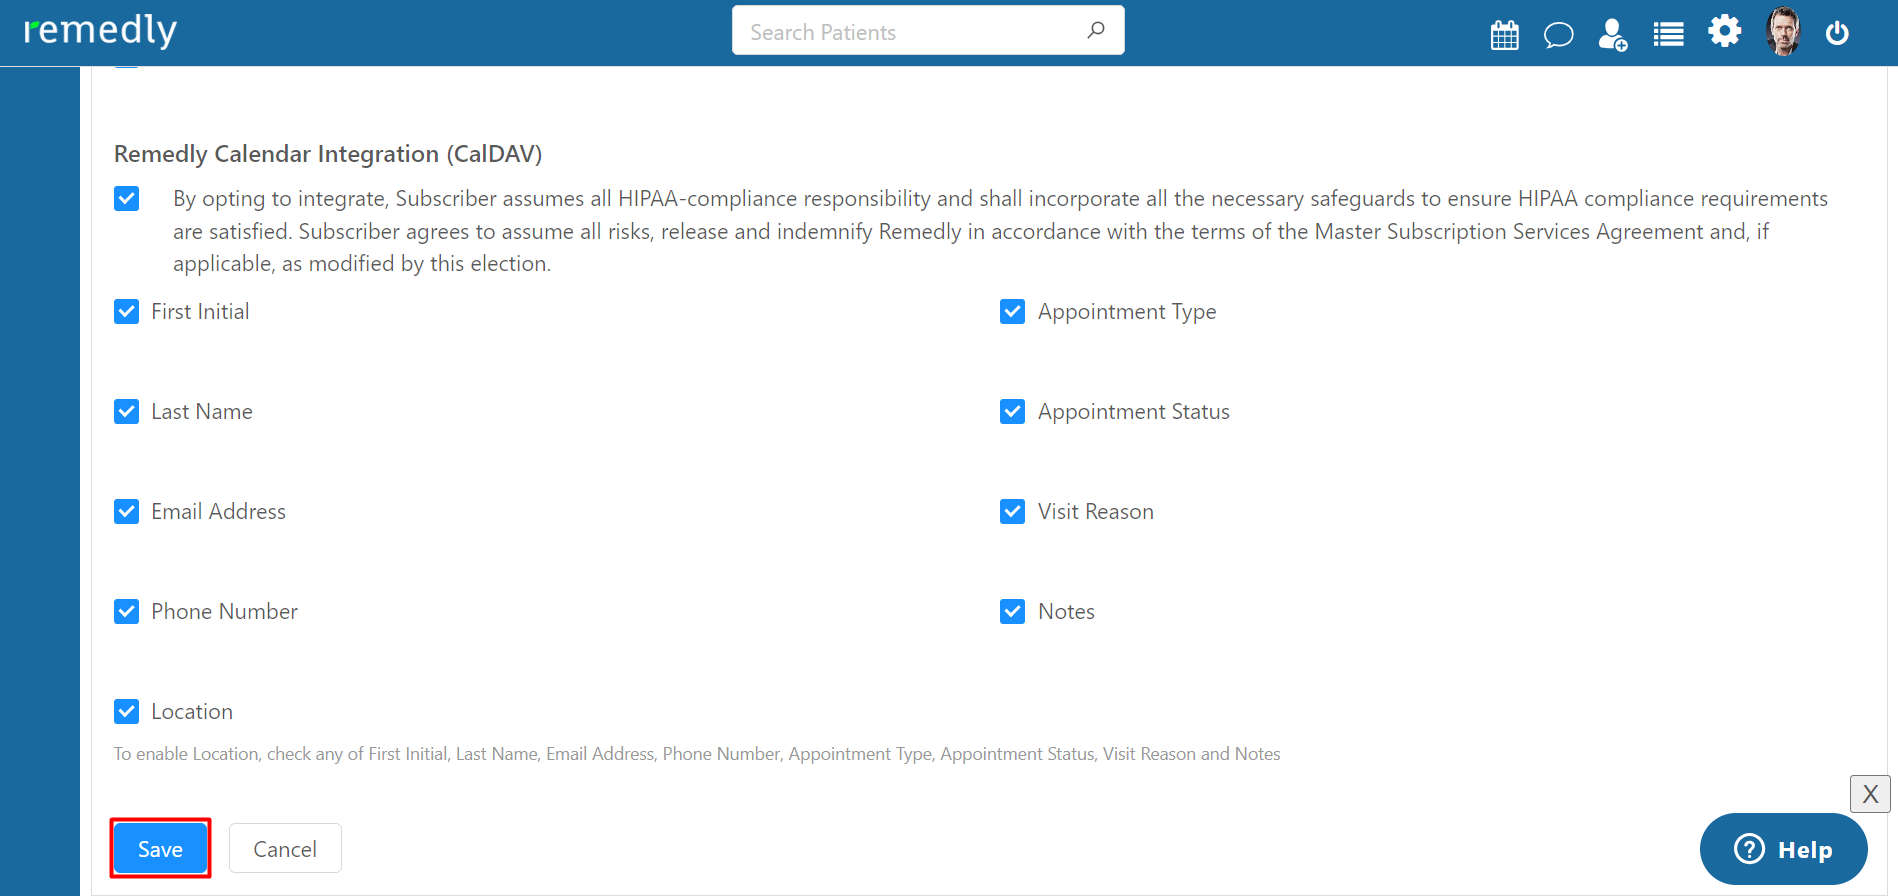
Task: Toggle the Appointment Type checkbox
Action: (x=1013, y=311)
